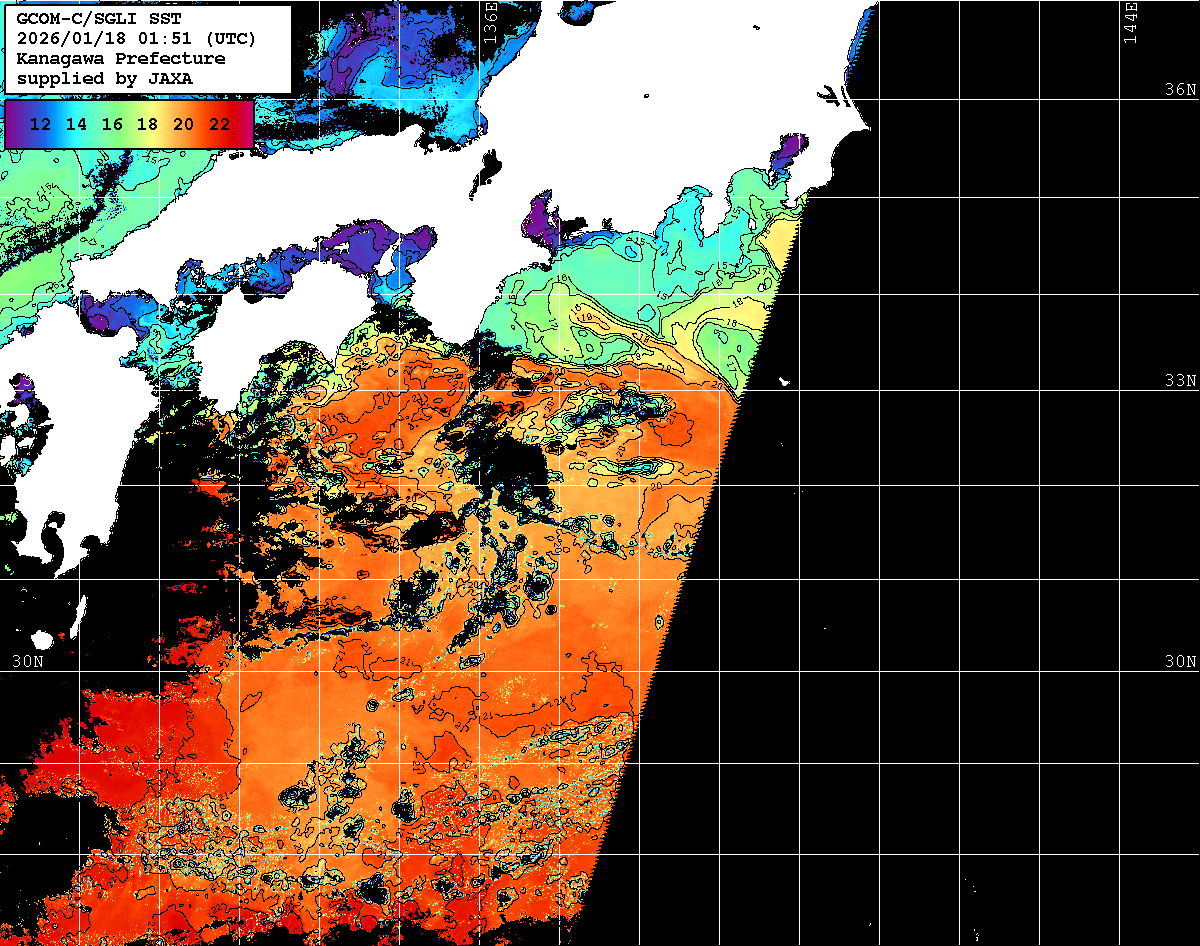1200x946 pixels.
Task: Click the small white island near the 33N line
Action: pos(784,381)
